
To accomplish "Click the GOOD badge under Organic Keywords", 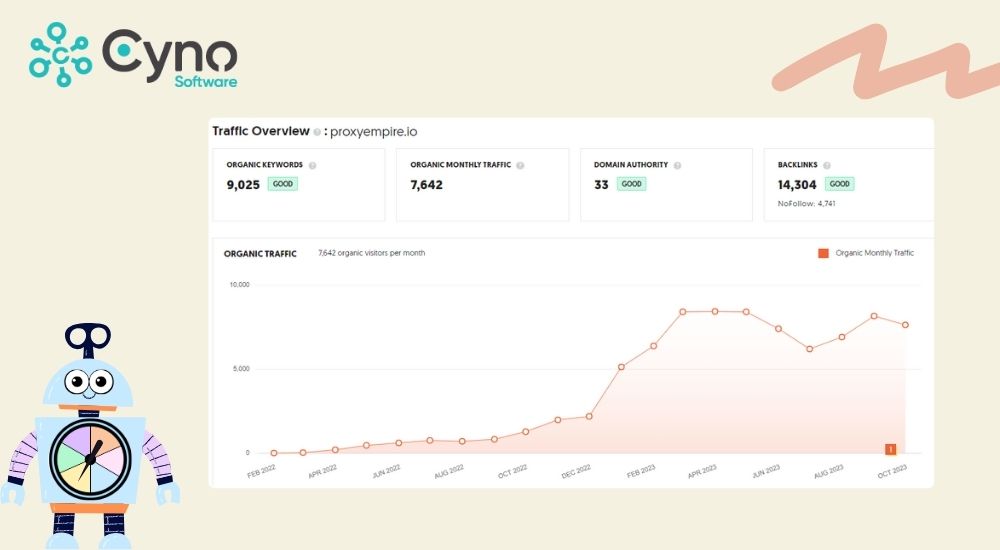I will [x=283, y=184].
